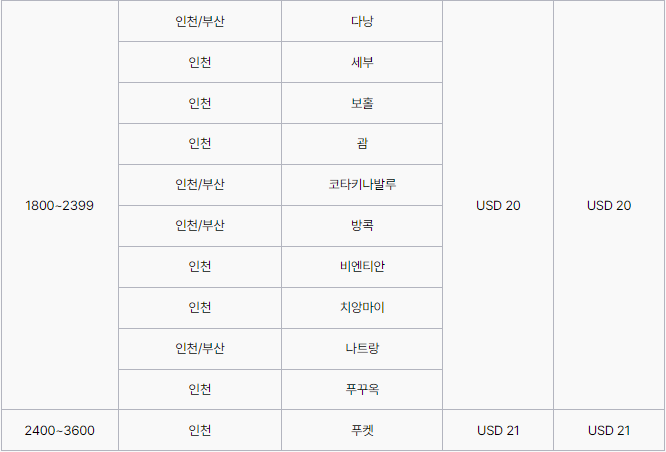The image size is (666, 452).
Task: Click 인천/부산 departure cell beside 방콕
Action: coord(200,226)
